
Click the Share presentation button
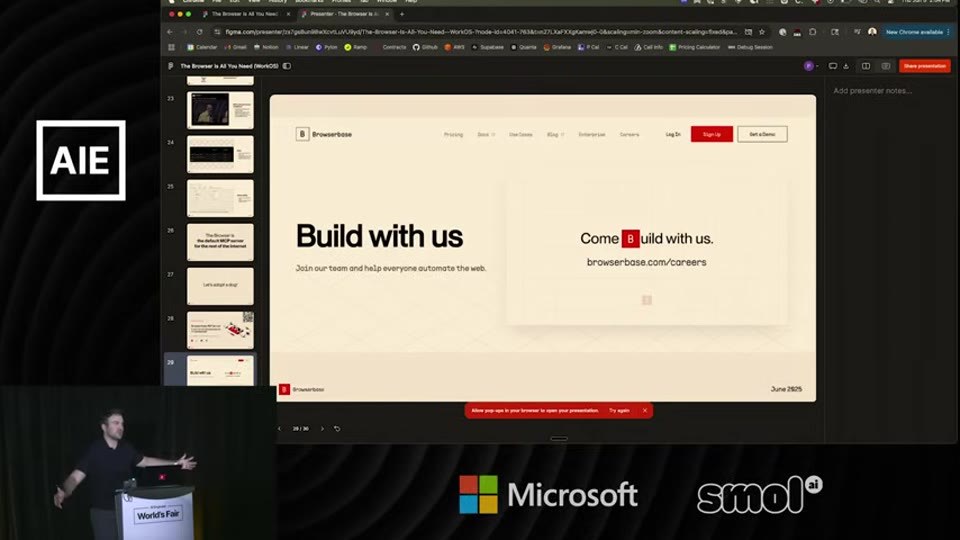click(x=924, y=66)
